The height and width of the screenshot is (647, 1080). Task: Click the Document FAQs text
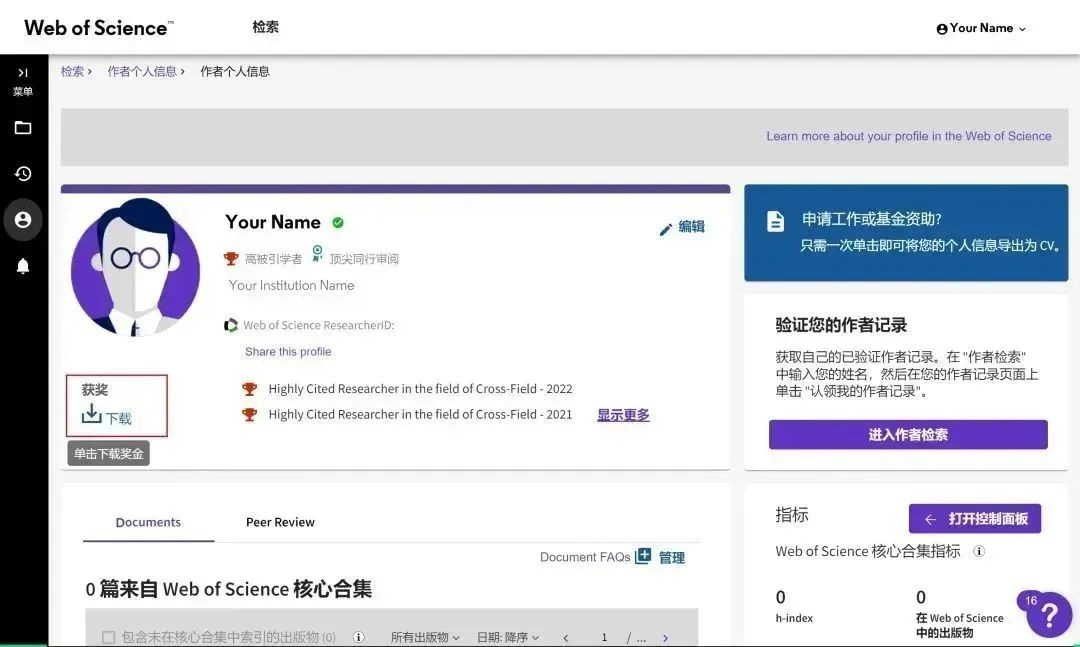tap(585, 557)
